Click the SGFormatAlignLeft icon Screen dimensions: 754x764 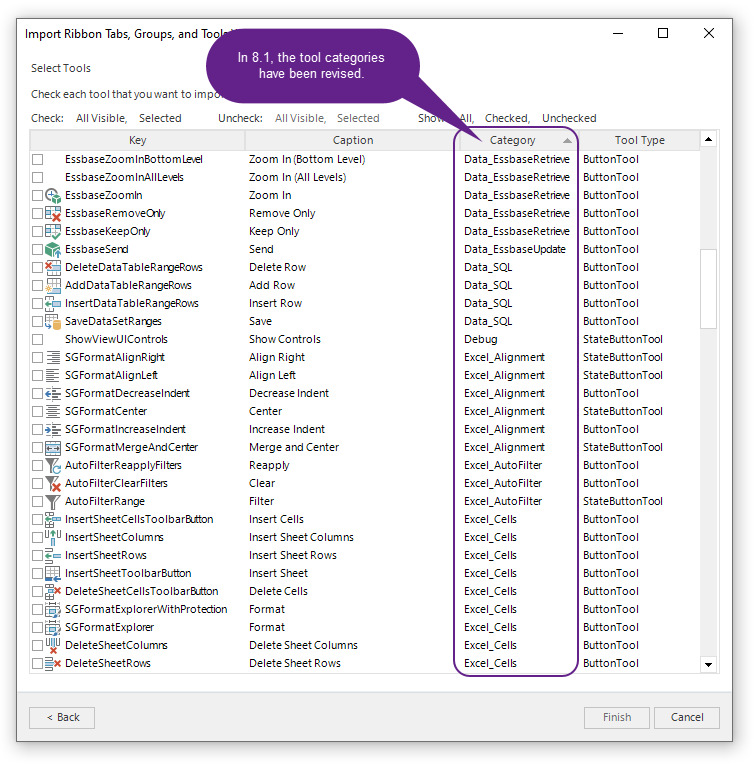click(x=53, y=376)
